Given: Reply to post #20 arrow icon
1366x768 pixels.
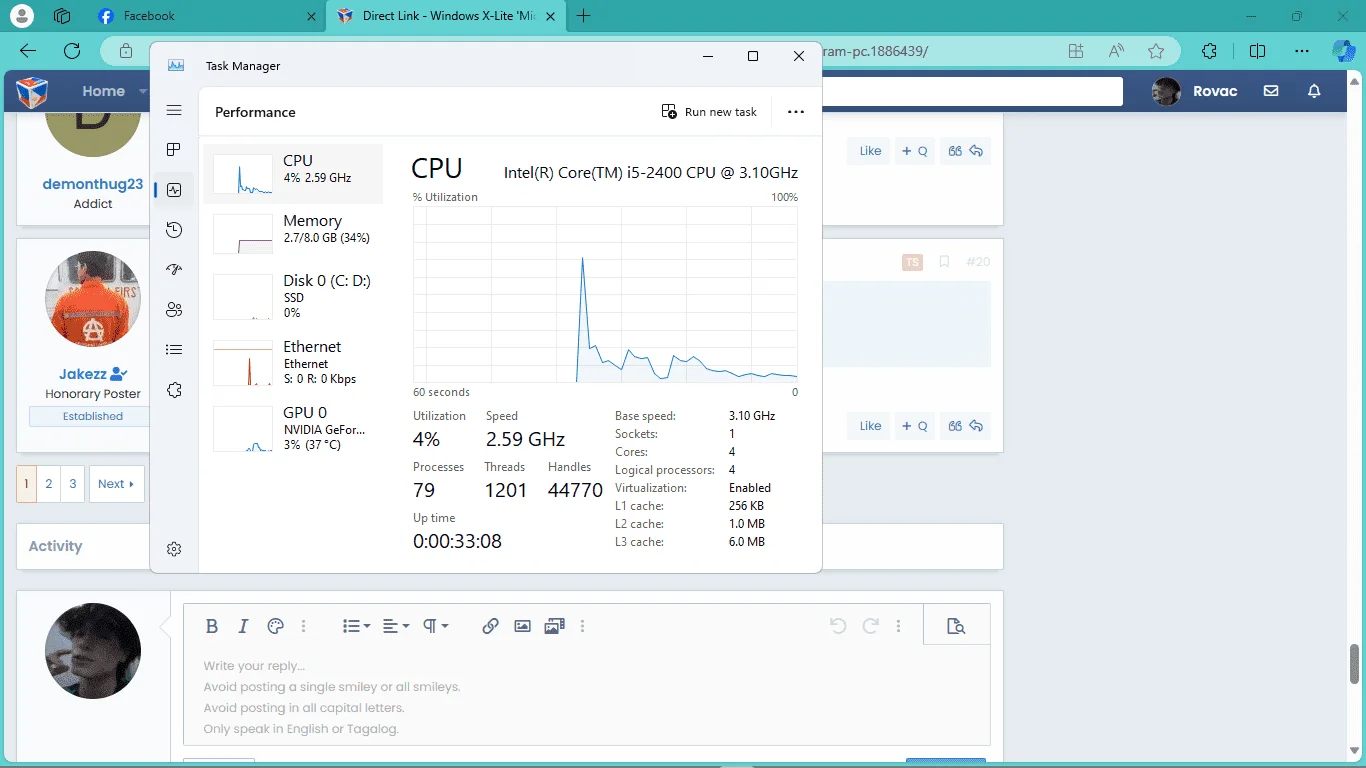Looking at the screenshot, I should [x=977, y=426].
